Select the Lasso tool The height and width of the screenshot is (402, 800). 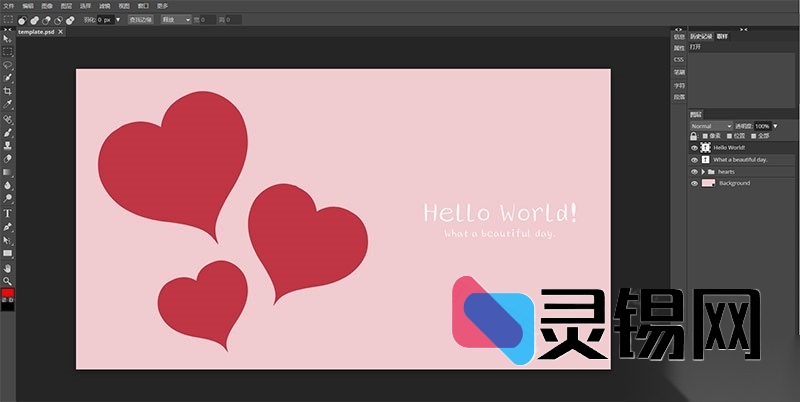pos(8,65)
